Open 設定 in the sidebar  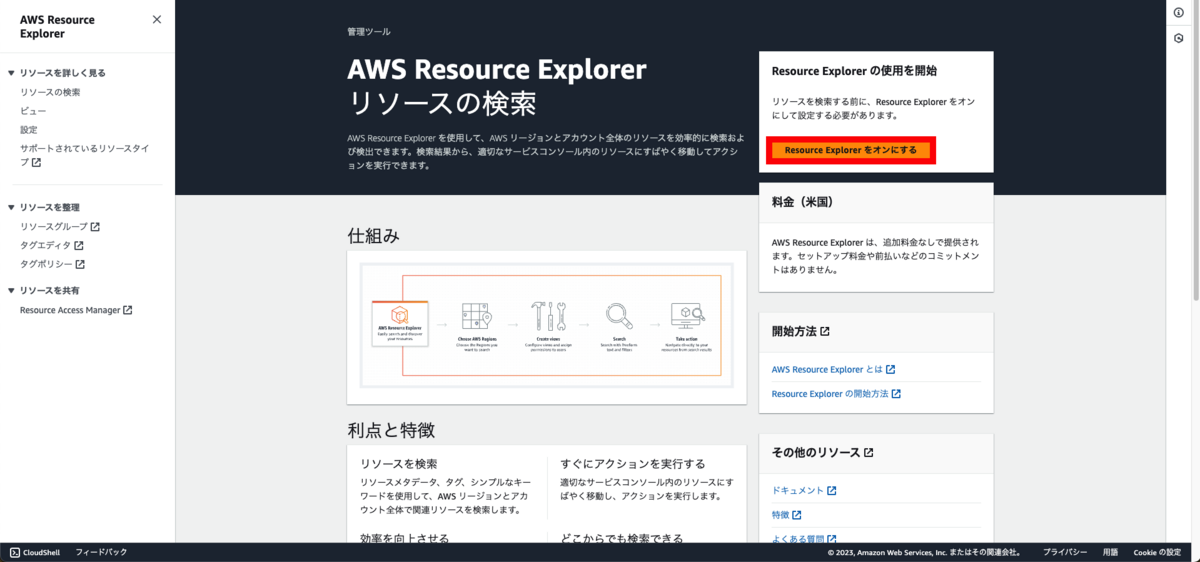pos(29,130)
